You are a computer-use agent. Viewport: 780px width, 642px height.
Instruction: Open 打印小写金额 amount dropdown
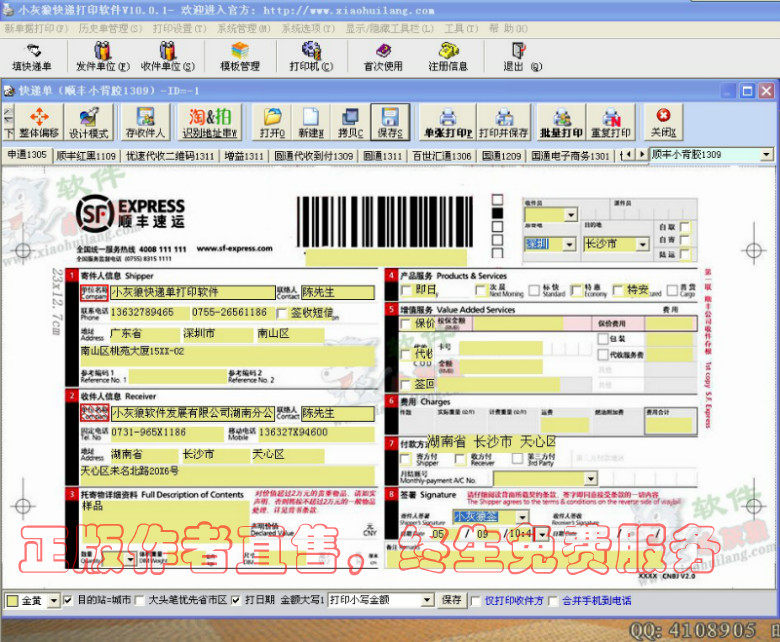tap(427, 600)
